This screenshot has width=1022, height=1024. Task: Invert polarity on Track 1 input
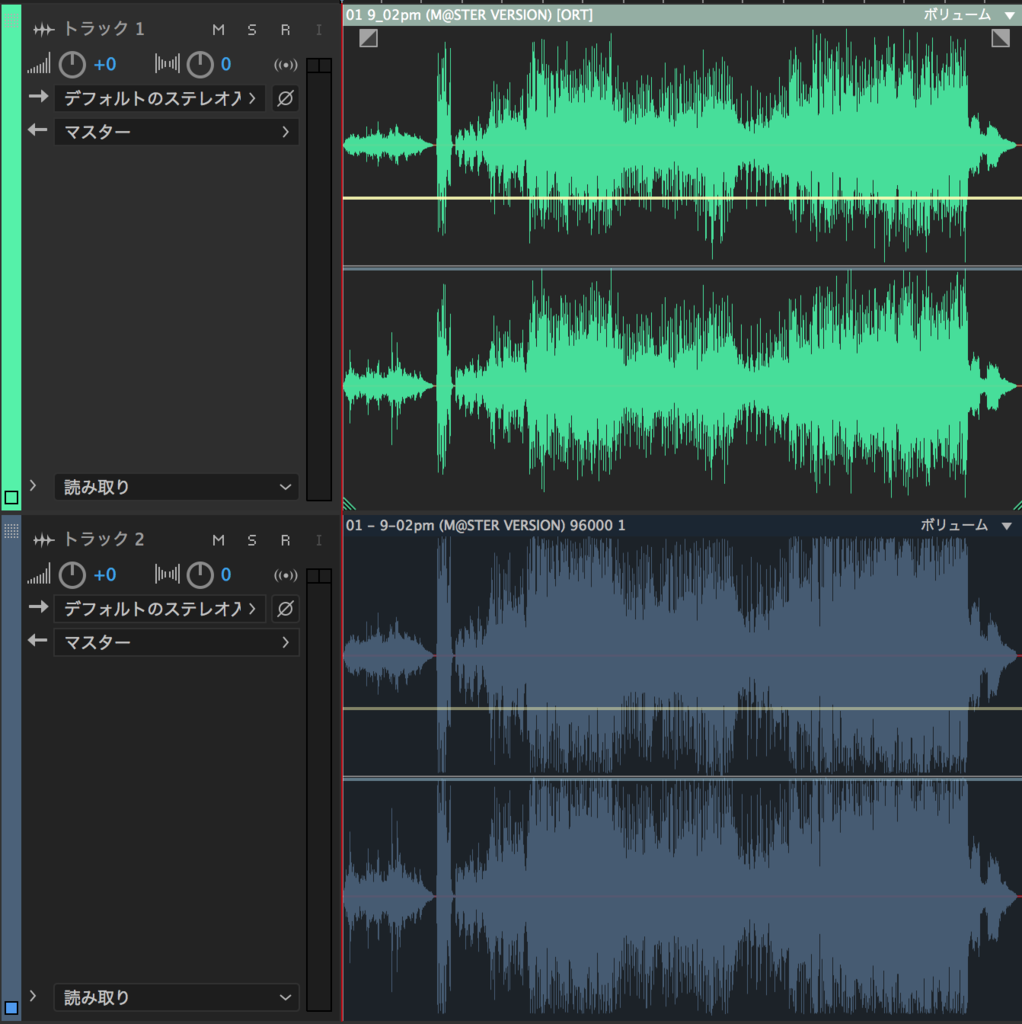click(285, 99)
